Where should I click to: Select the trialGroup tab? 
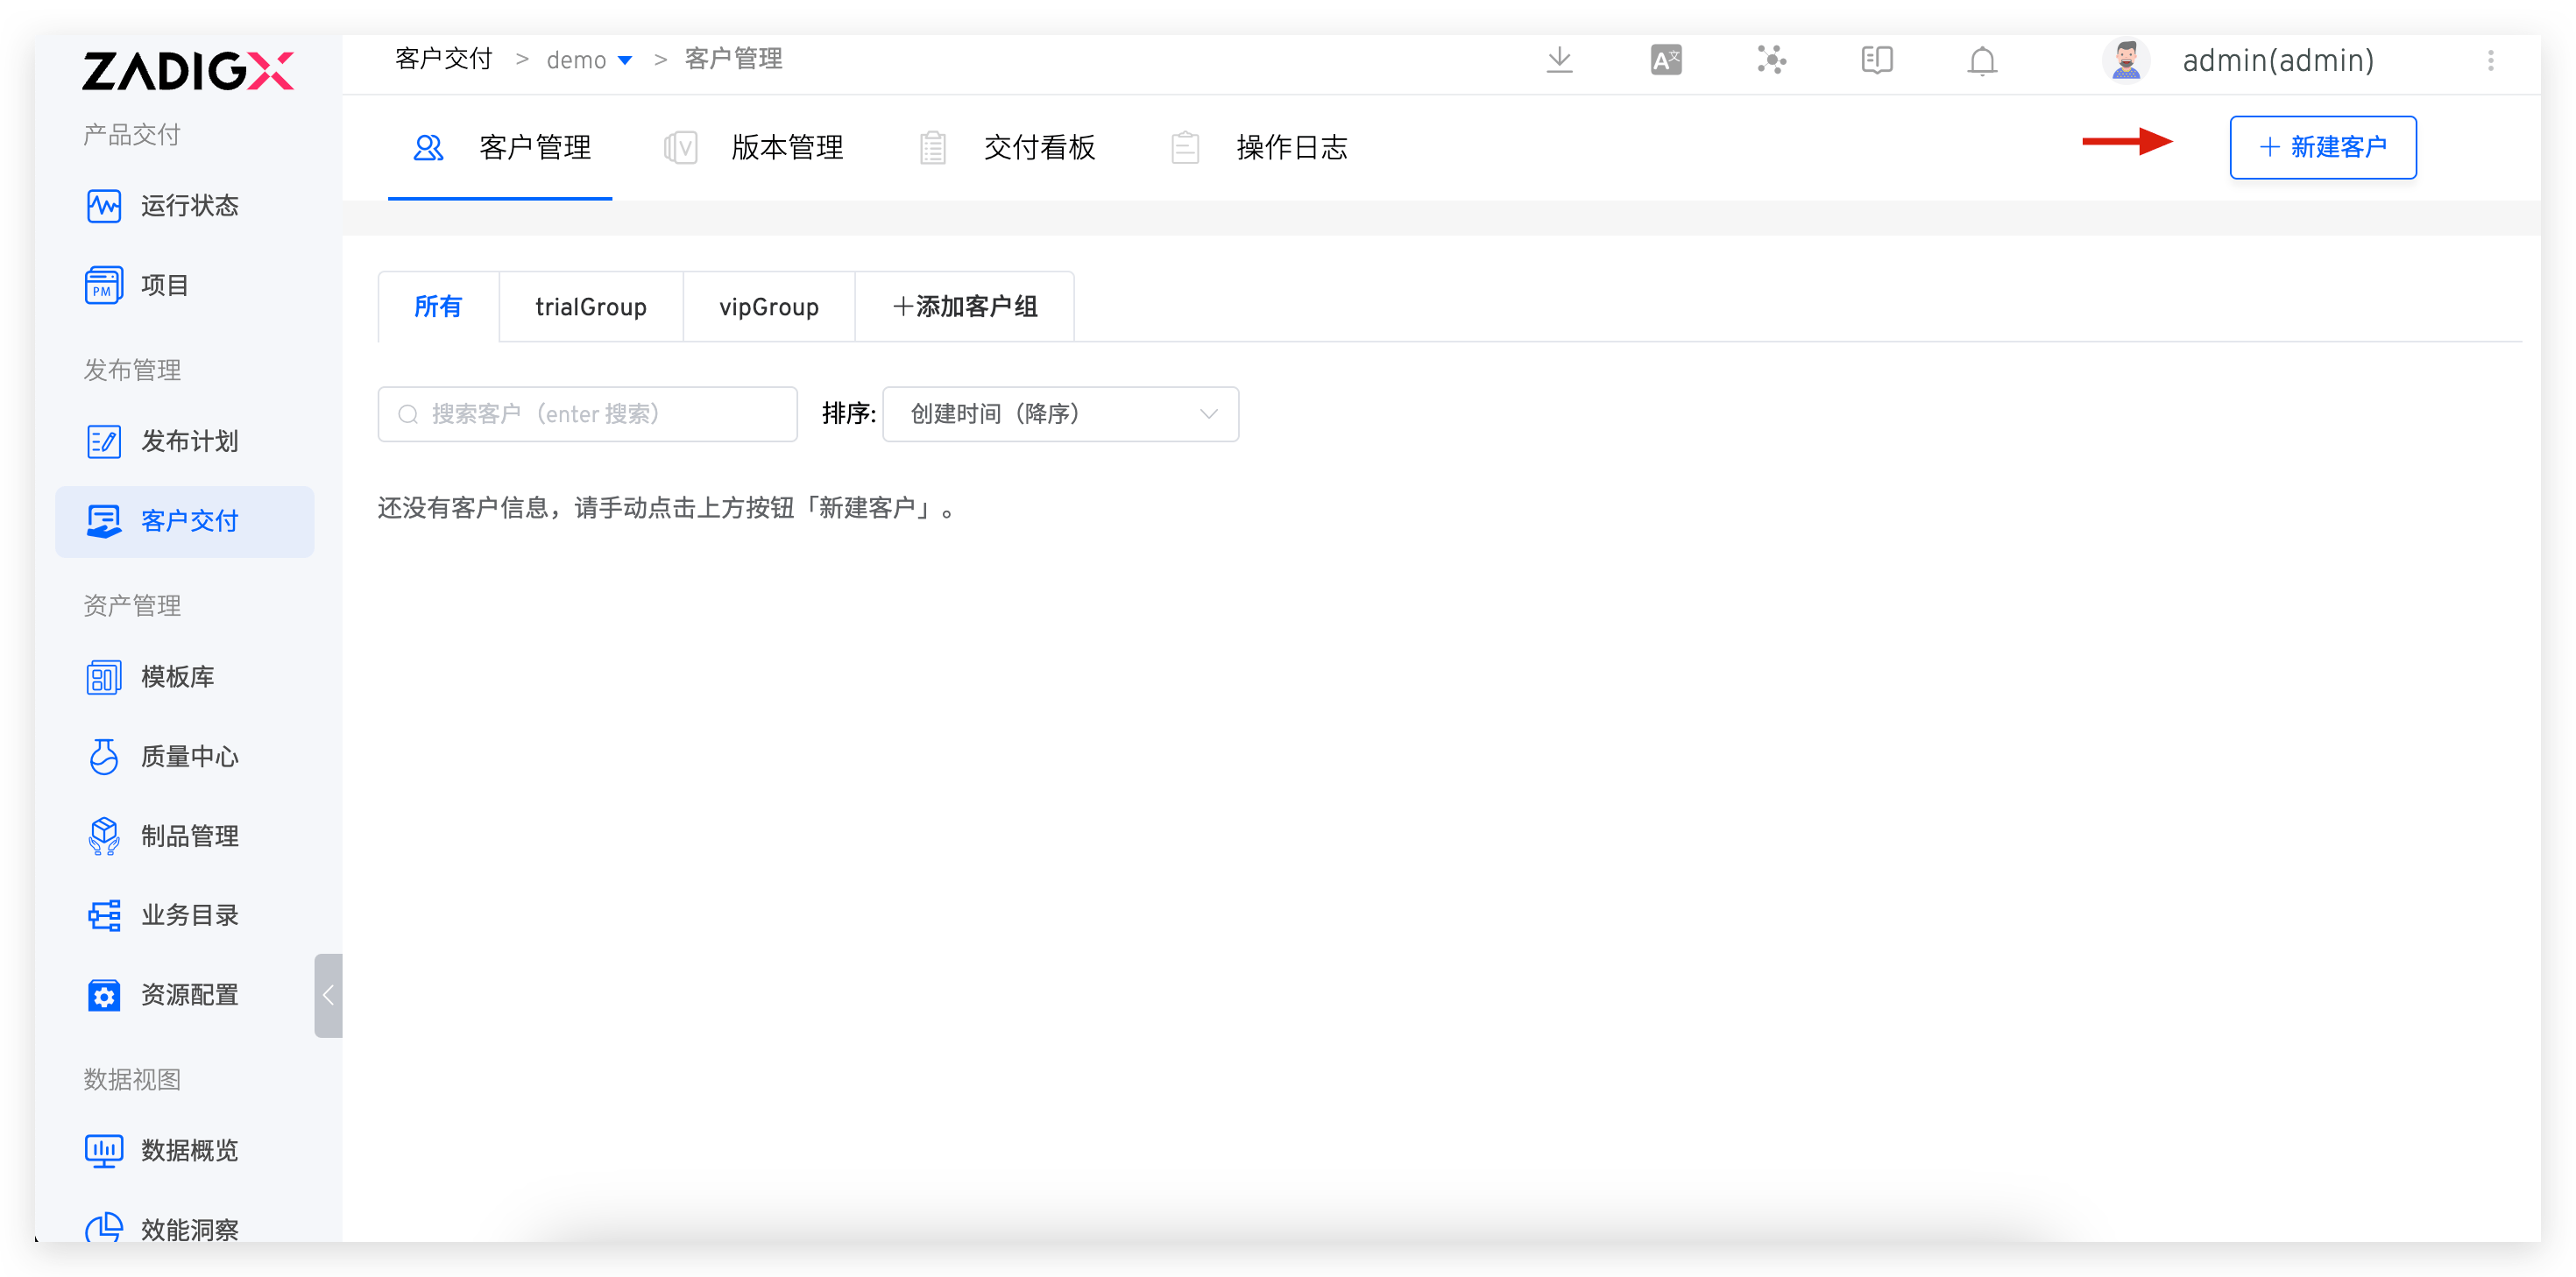point(590,307)
